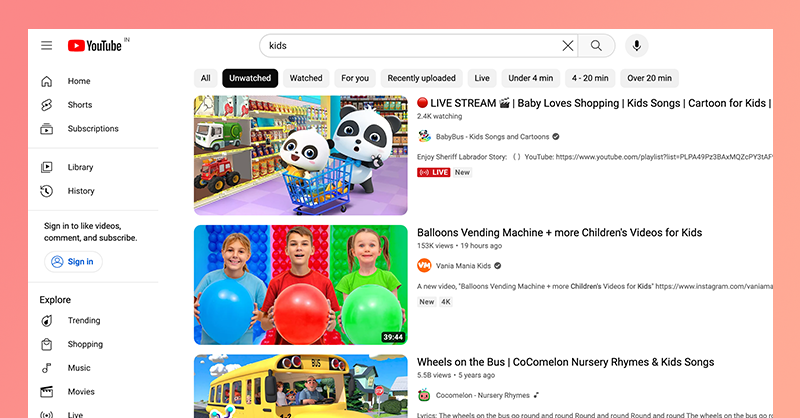Viewport: 800px width, 418px height.
Task: Click the Home house icon
Action: [46, 81]
